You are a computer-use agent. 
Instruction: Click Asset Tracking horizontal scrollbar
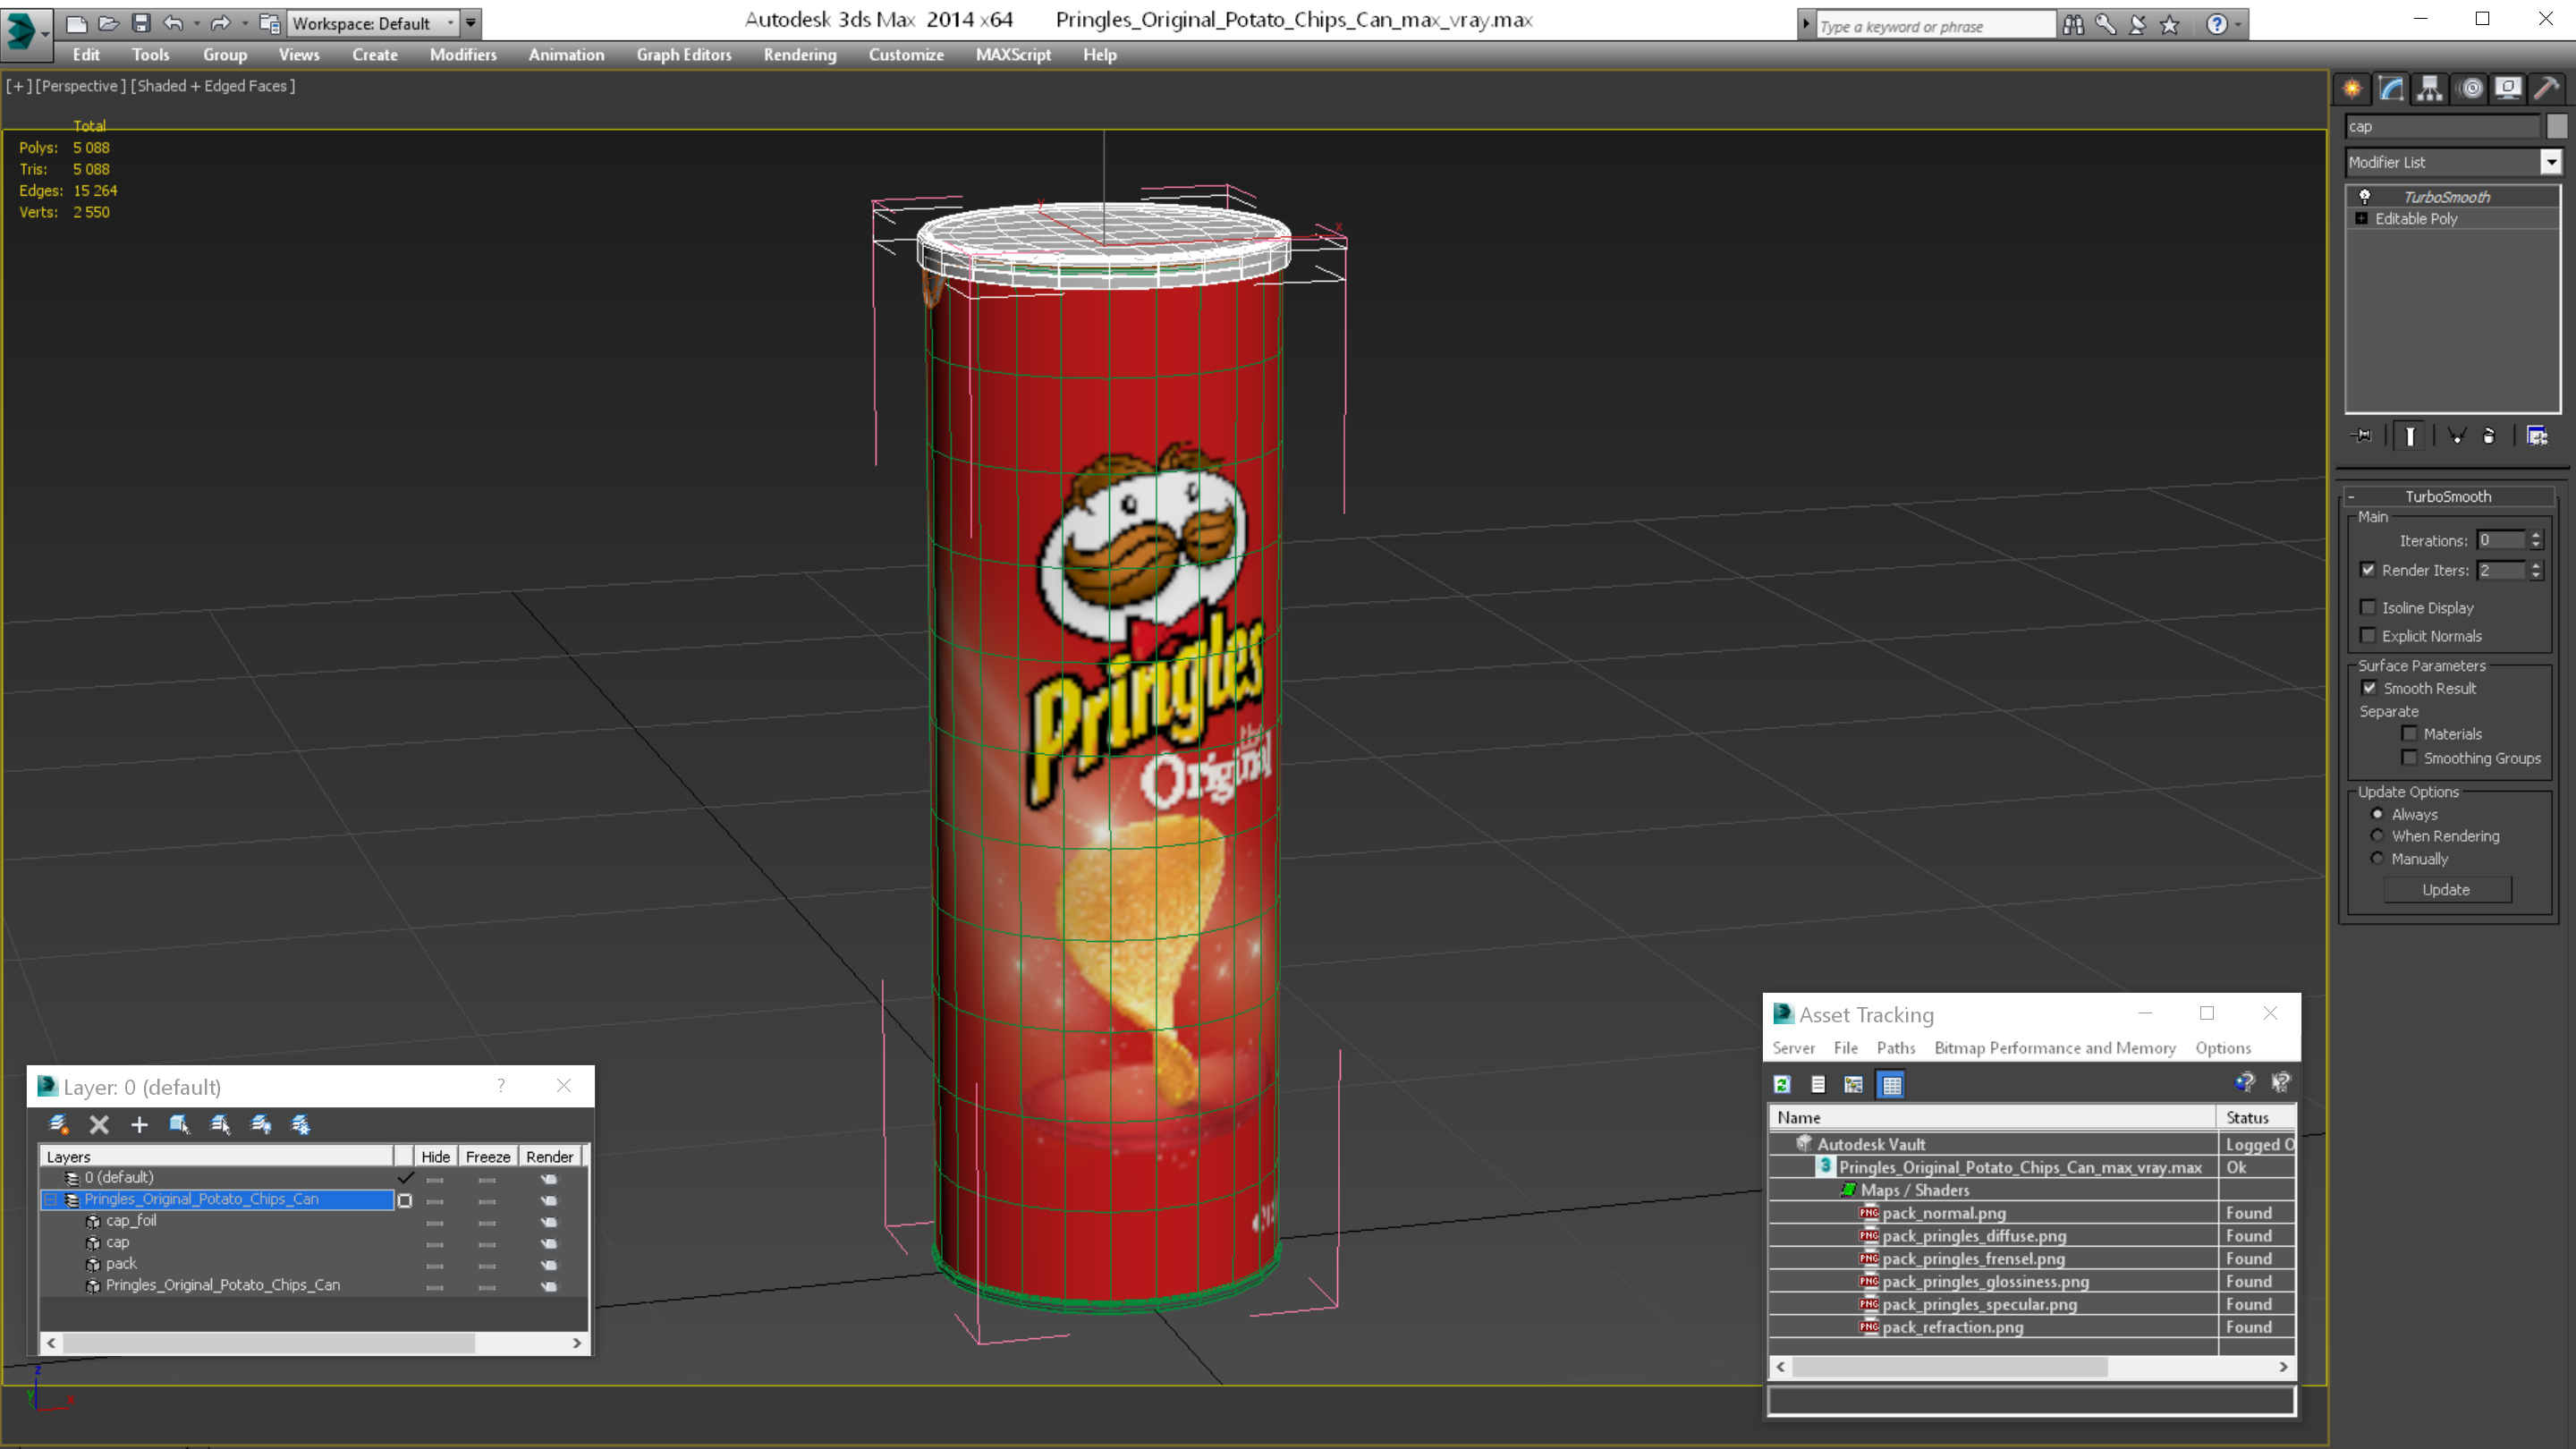click(x=2032, y=1366)
